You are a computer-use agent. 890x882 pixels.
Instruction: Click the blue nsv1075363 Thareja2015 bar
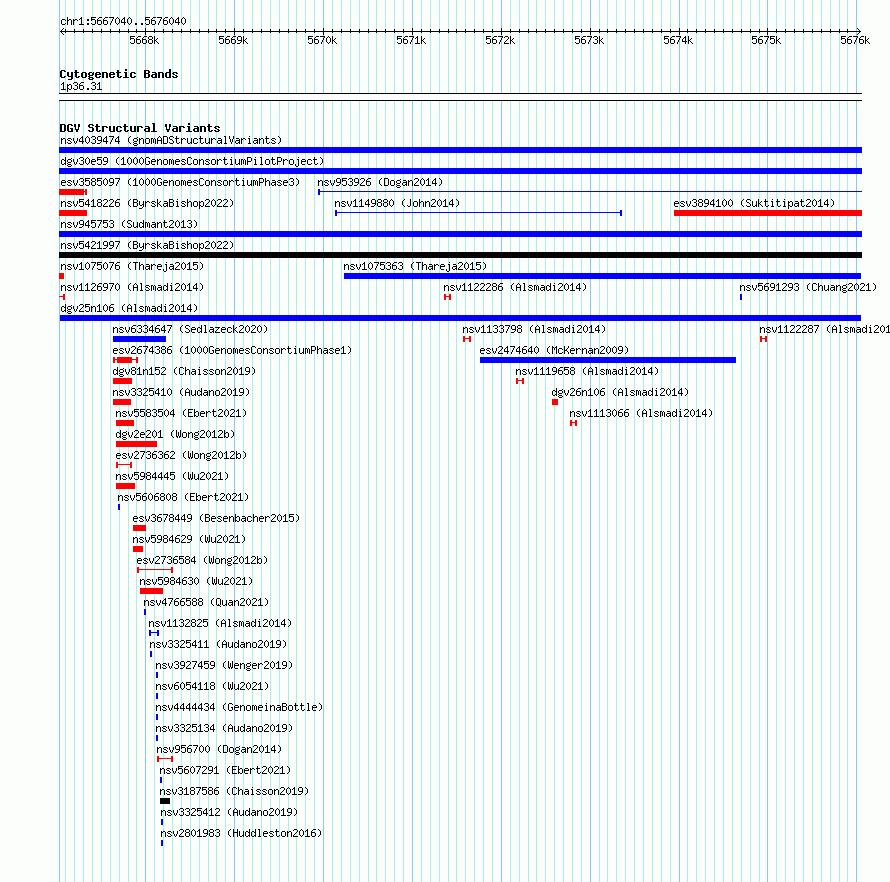(x=602, y=276)
